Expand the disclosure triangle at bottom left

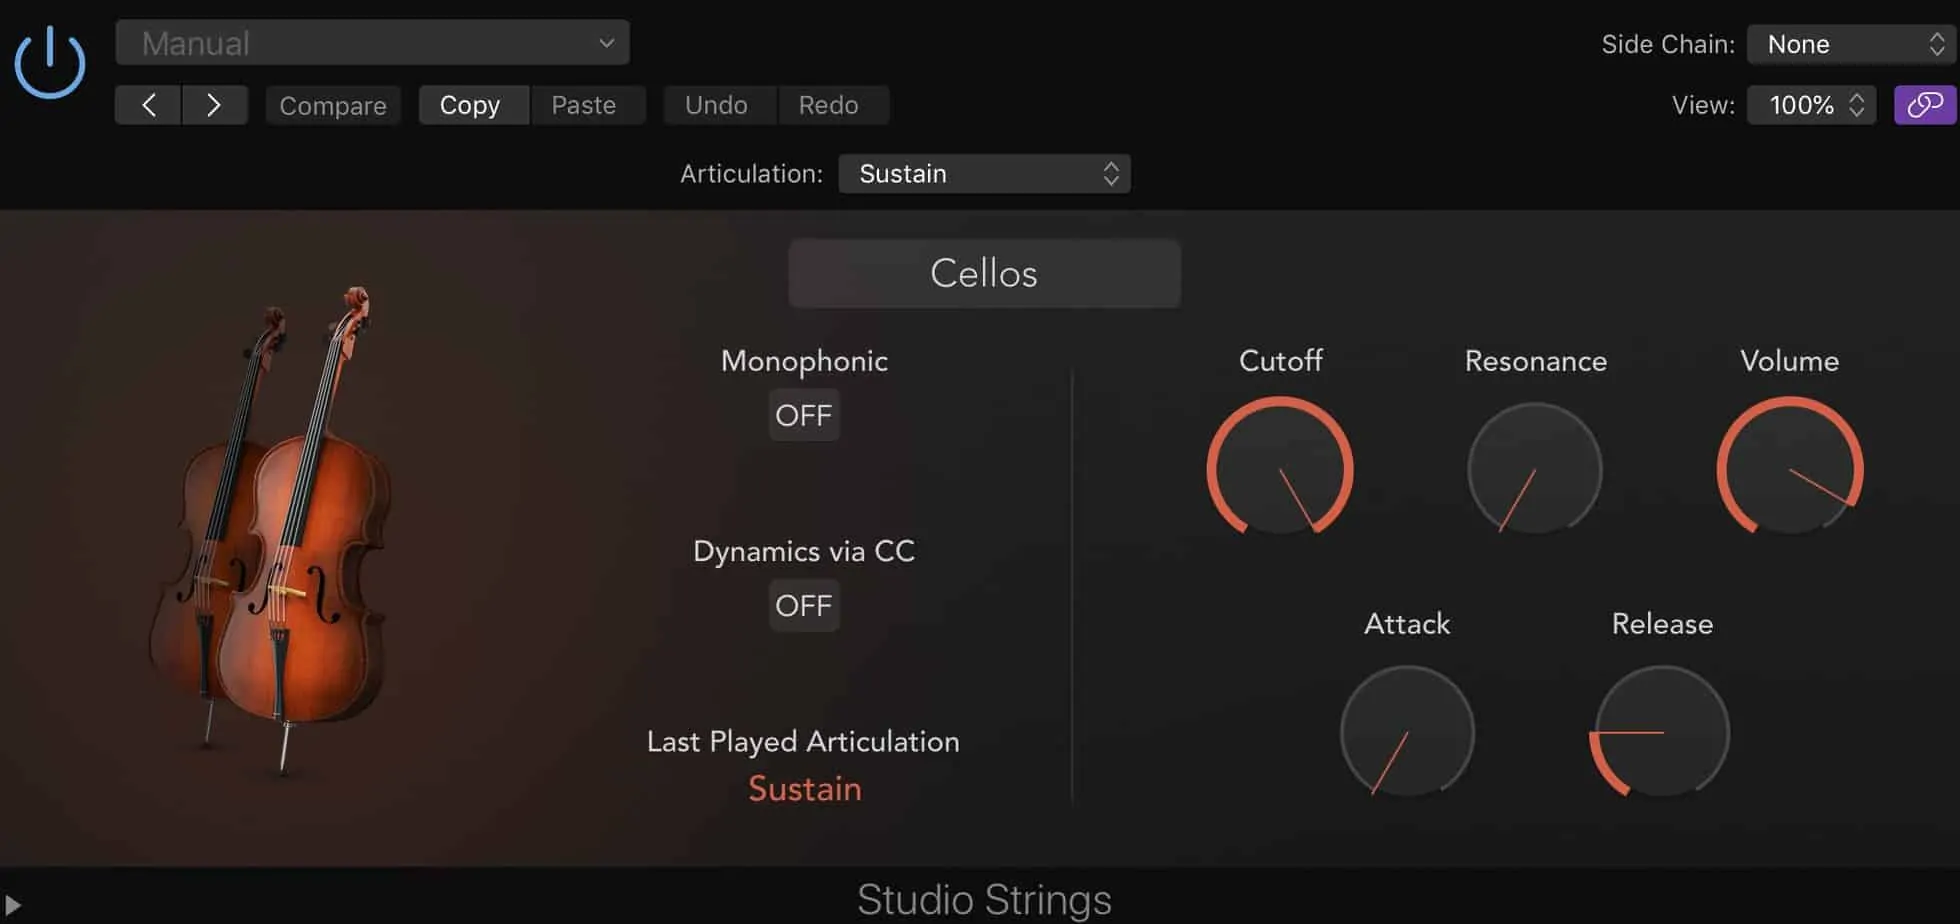(13, 906)
